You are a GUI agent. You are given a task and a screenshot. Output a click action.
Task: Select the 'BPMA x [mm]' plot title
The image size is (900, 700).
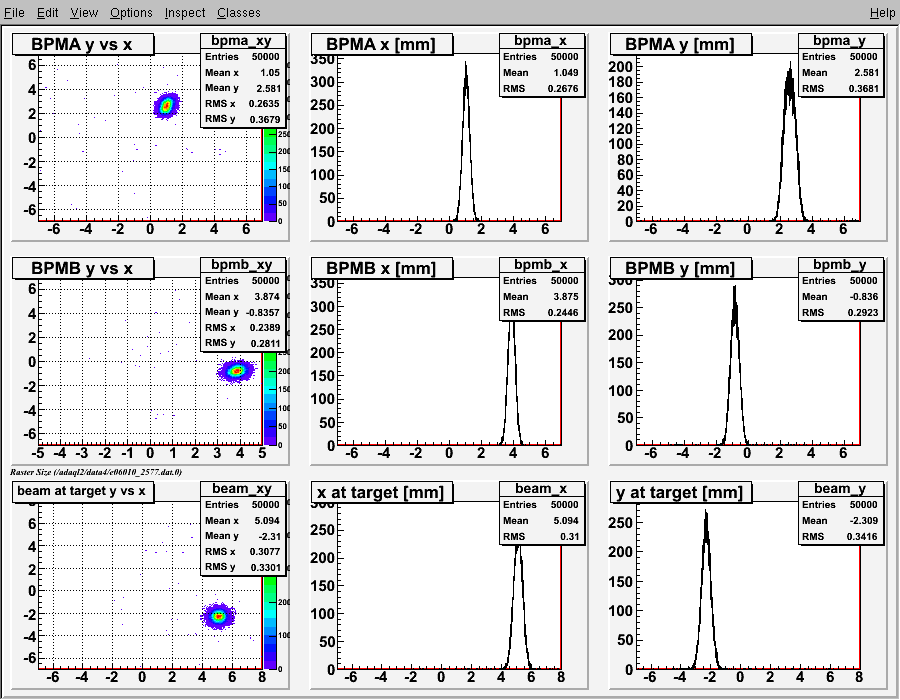click(x=382, y=44)
